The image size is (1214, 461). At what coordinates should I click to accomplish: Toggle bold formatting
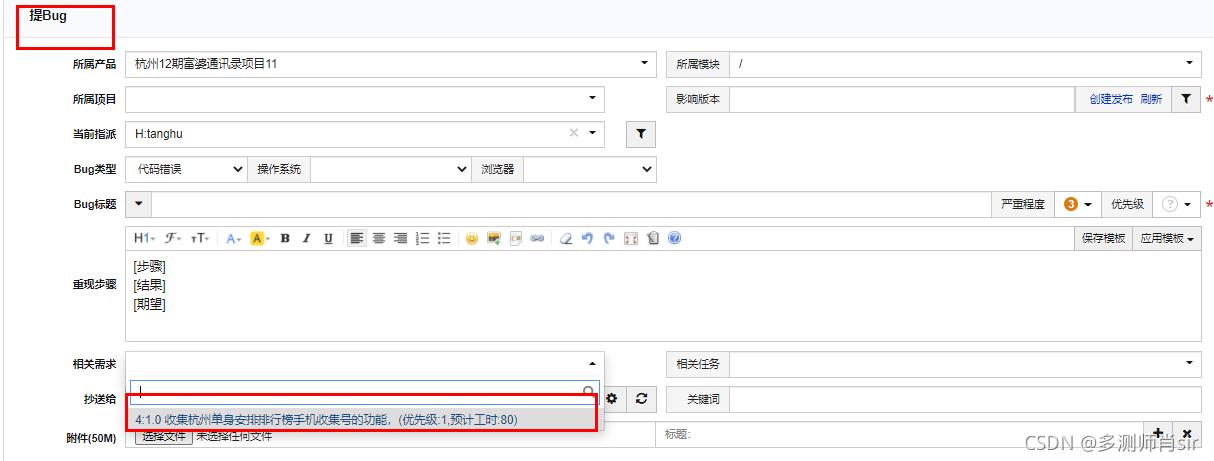coord(285,238)
